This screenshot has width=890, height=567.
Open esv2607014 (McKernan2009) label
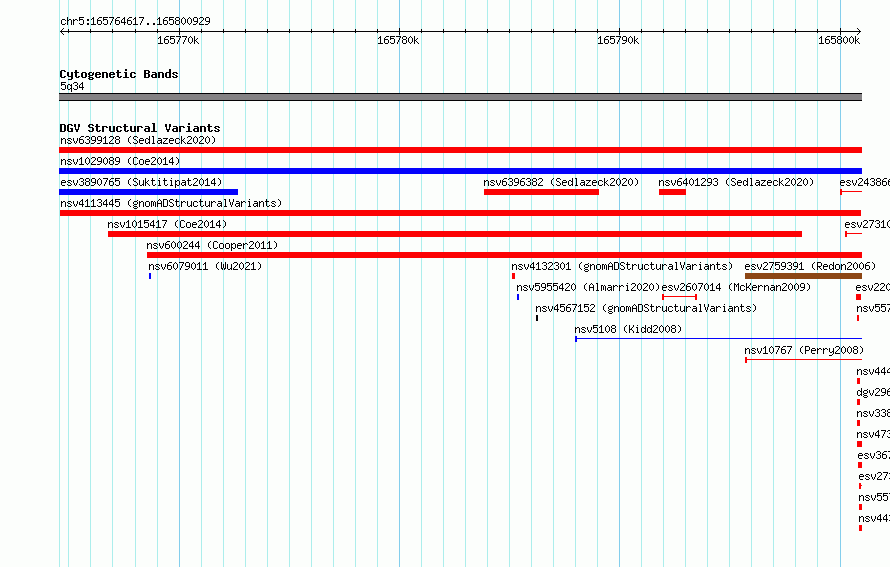pyautogui.click(x=736, y=287)
